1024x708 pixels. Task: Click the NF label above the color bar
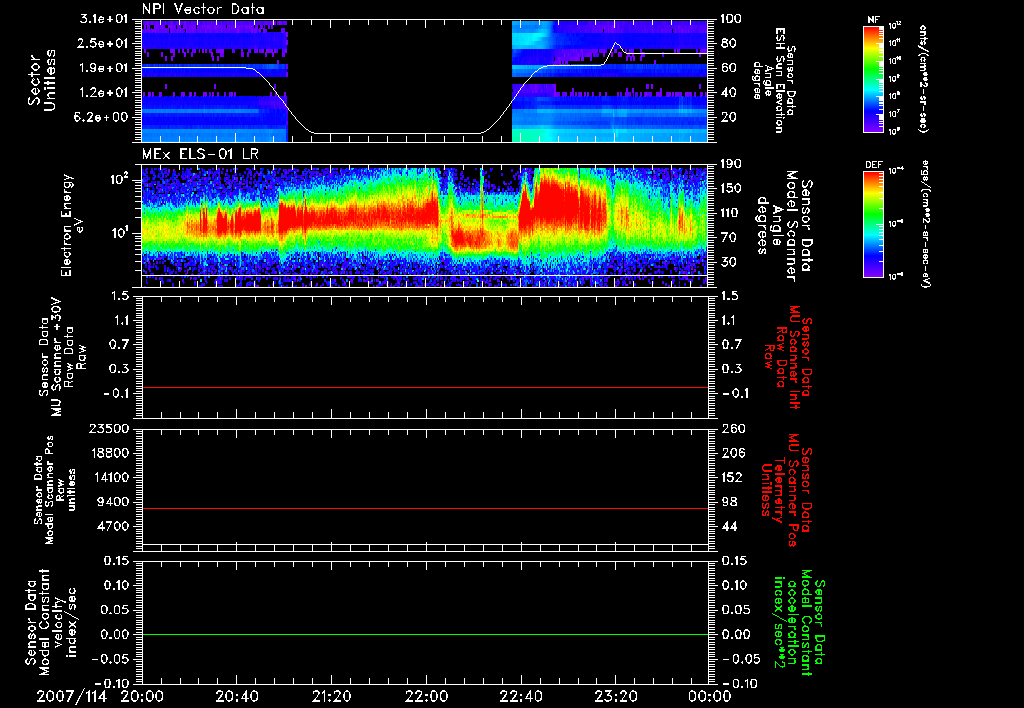click(x=873, y=20)
